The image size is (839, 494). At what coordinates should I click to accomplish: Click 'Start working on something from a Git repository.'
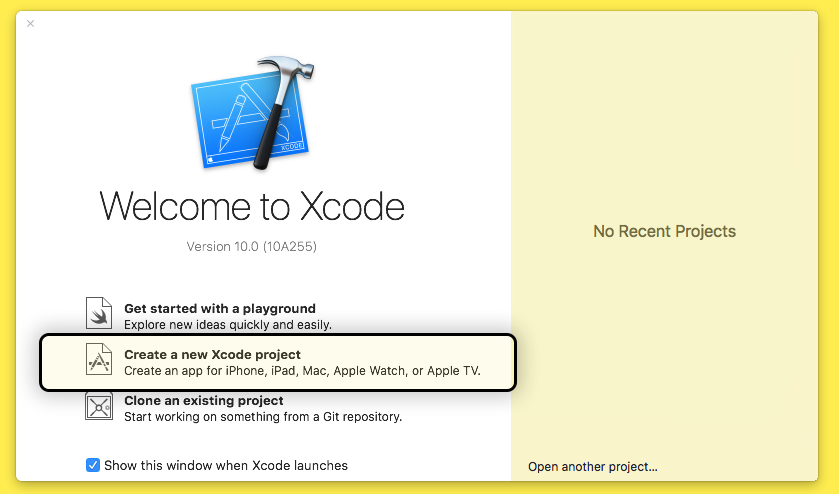pos(263,417)
